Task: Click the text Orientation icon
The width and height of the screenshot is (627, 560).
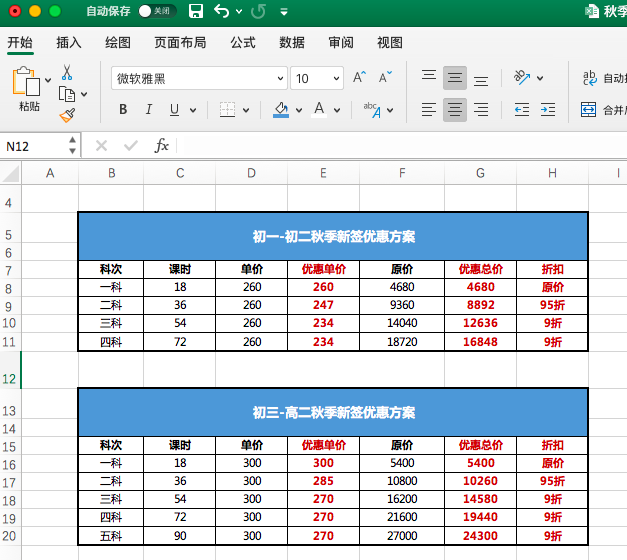Action: (x=522, y=78)
